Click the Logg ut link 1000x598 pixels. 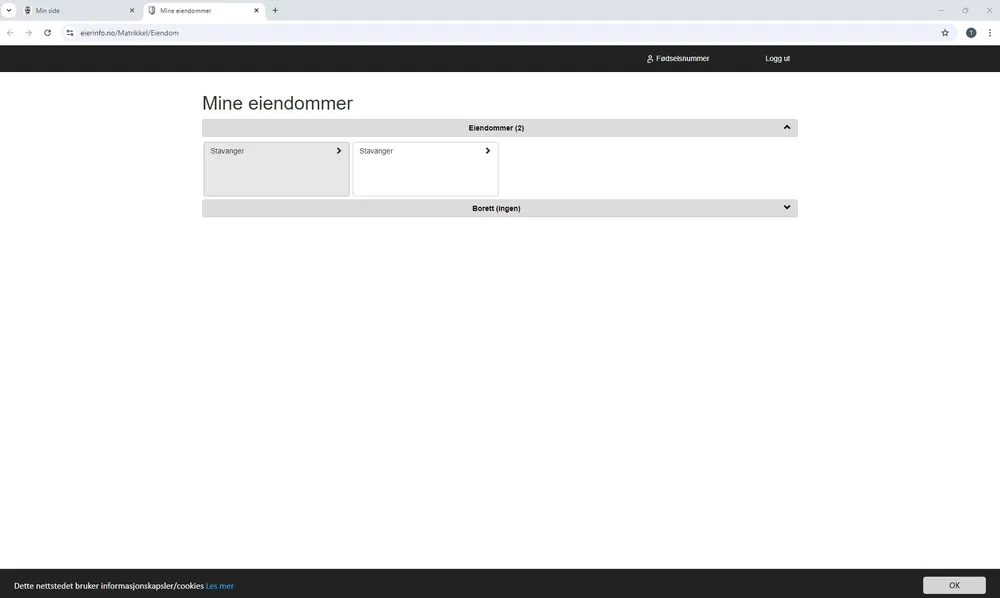[777, 59]
